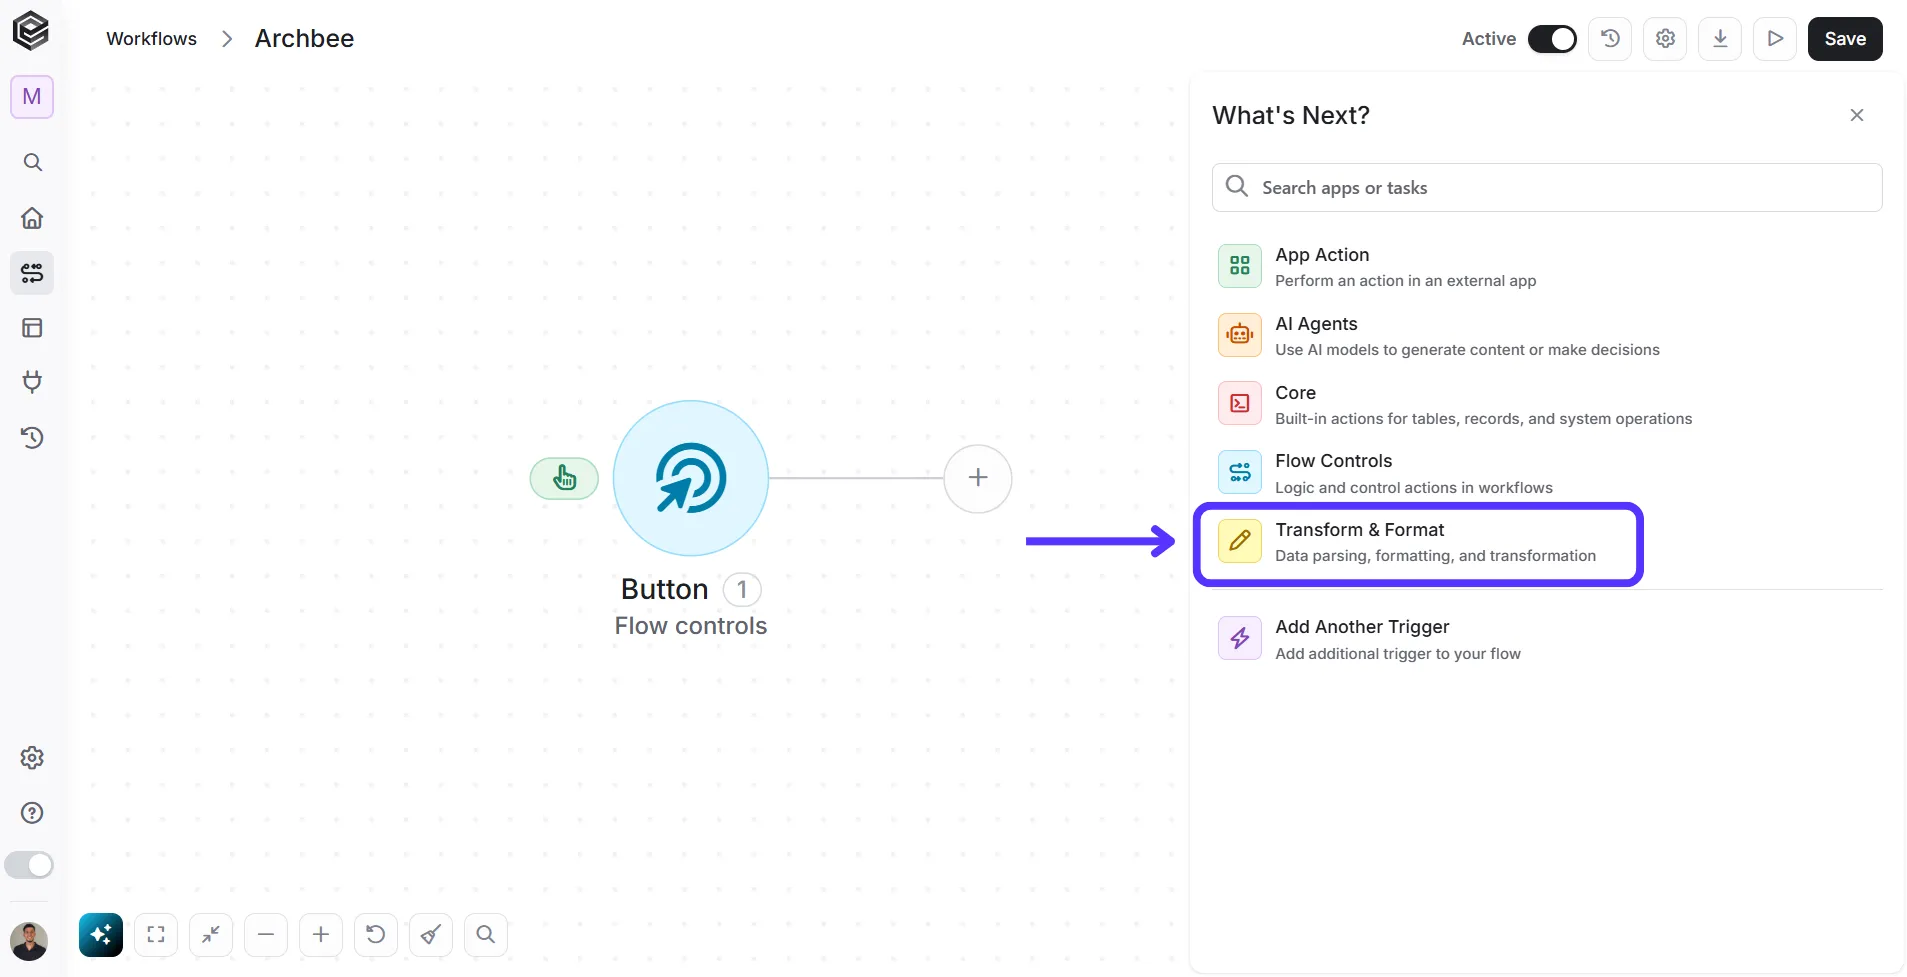Save the workflow
Screen dimensions: 1907x977
(x=1845, y=39)
